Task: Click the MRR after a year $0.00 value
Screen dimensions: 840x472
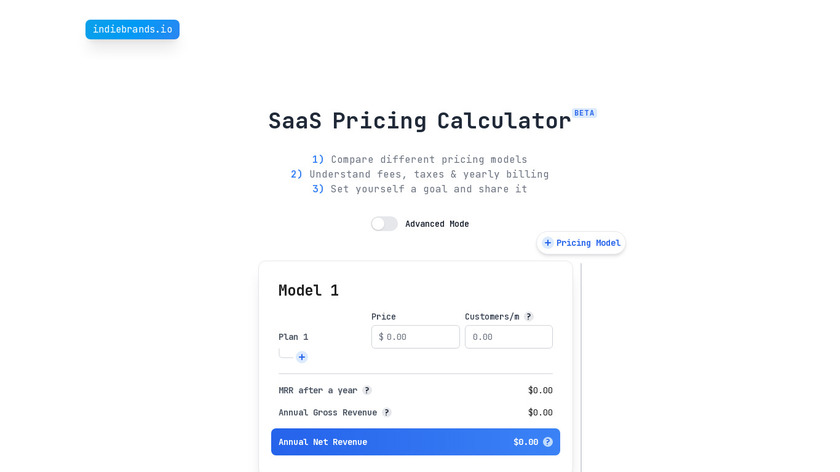Action: pos(540,390)
